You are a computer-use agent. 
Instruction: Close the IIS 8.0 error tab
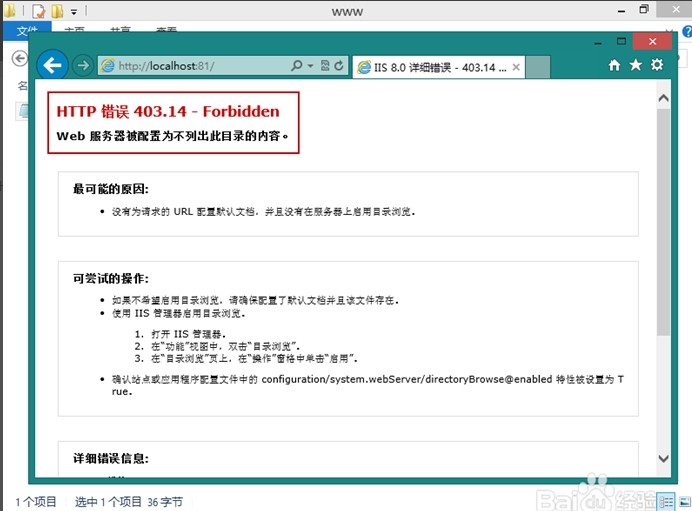tap(516, 68)
